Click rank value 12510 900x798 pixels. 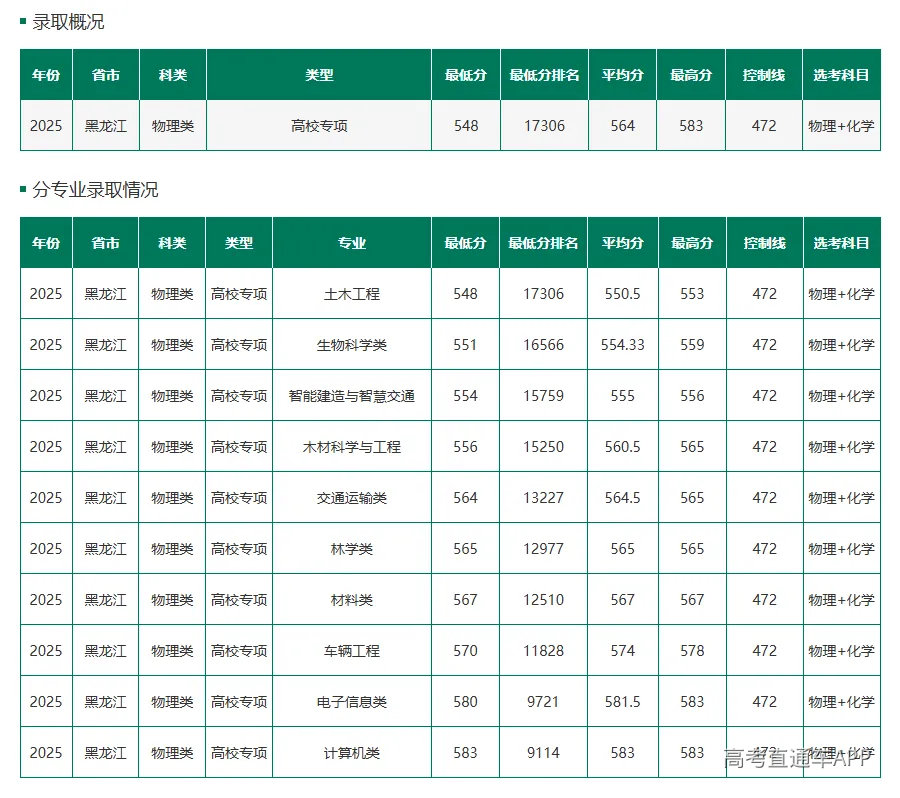click(x=543, y=600)
